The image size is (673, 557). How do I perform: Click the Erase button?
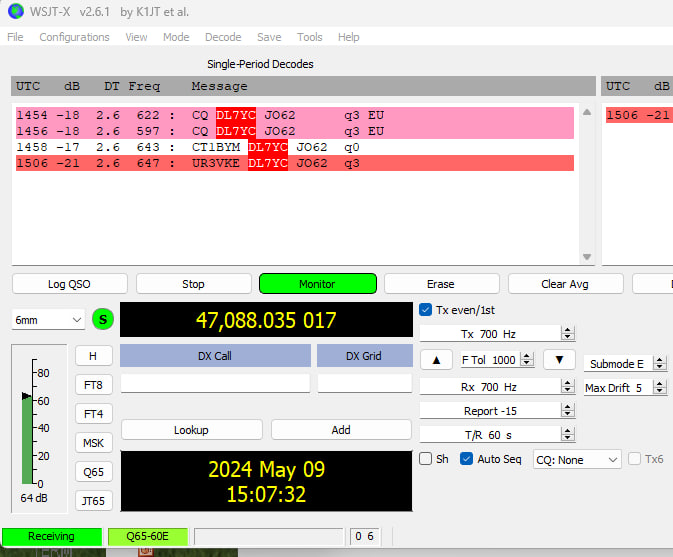pos(442,284)
